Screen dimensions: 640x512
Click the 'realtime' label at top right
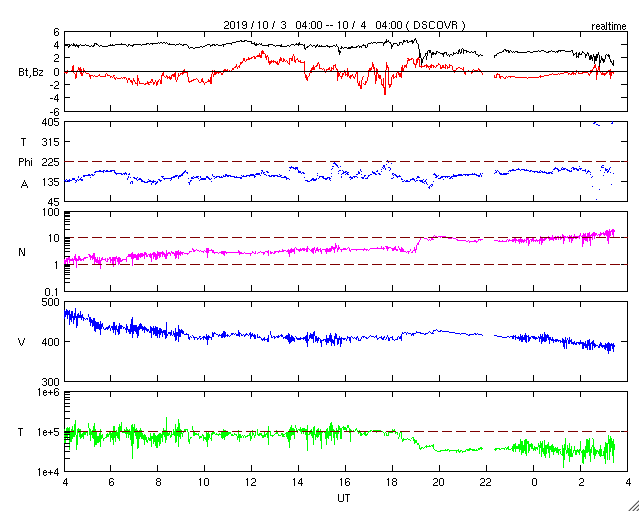pos(609,27)
